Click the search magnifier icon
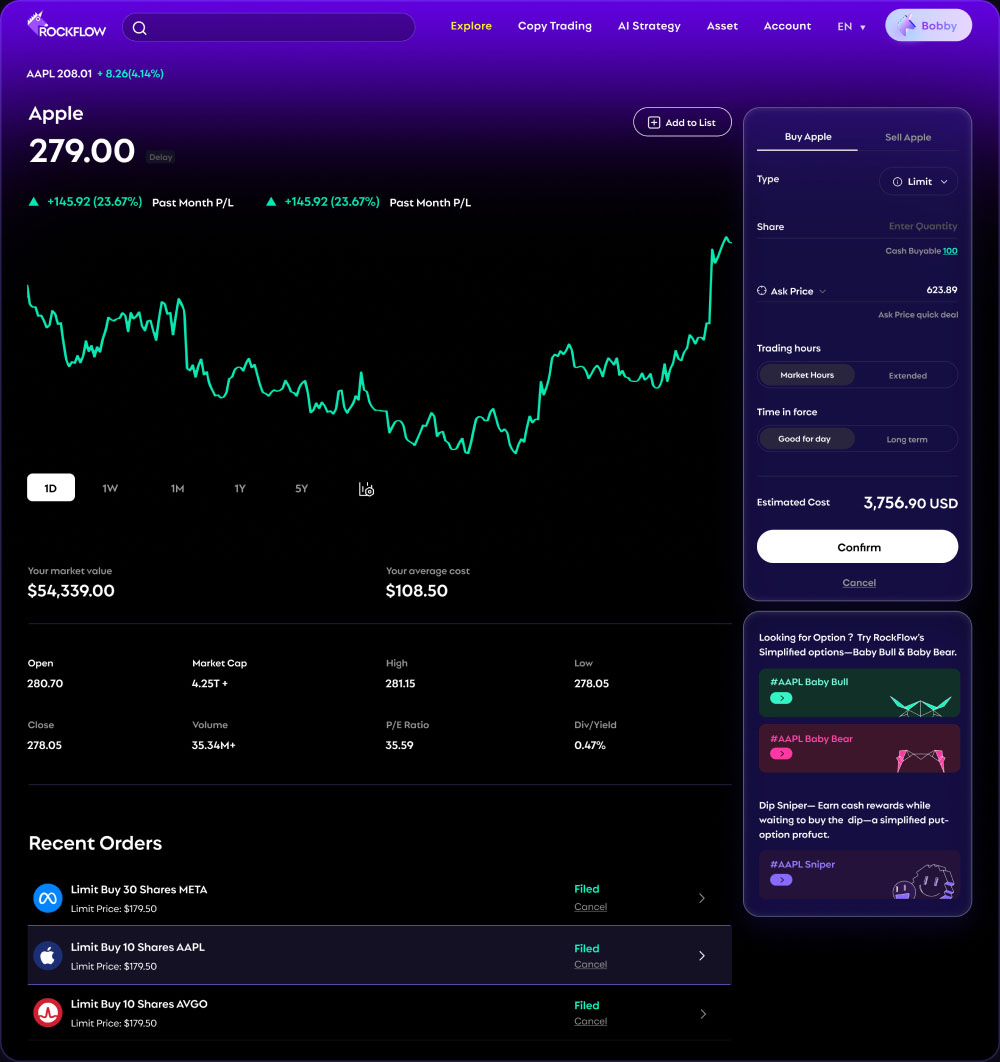Viewport: 1000px width, 1062px height. point(140,28)
